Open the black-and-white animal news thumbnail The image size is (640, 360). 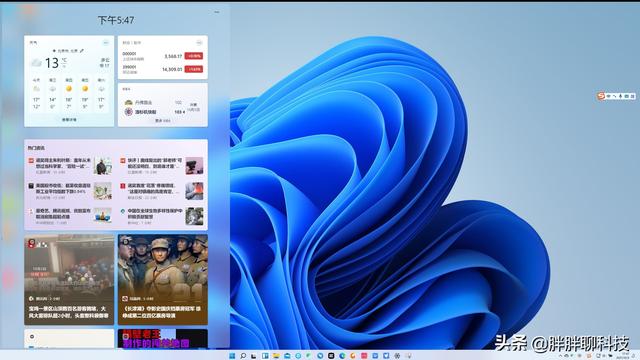point(194,216)
